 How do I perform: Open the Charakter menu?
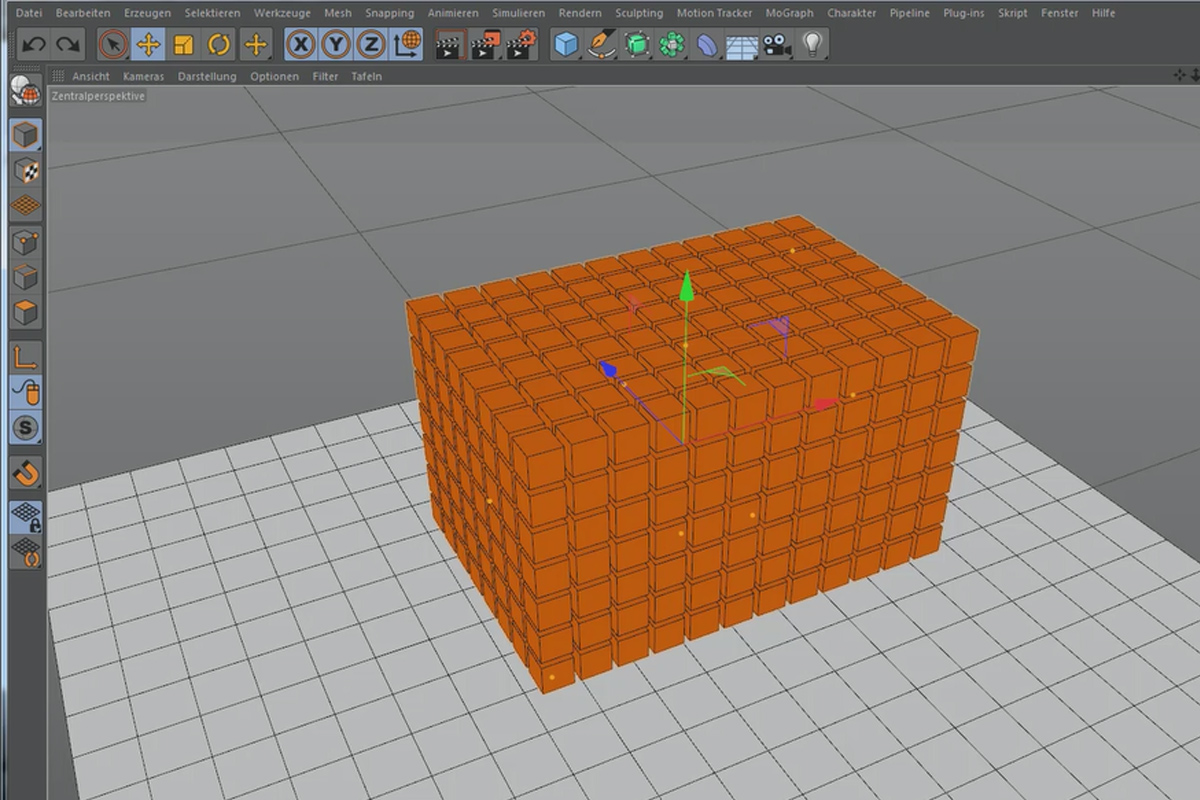(x=851, y=13)
